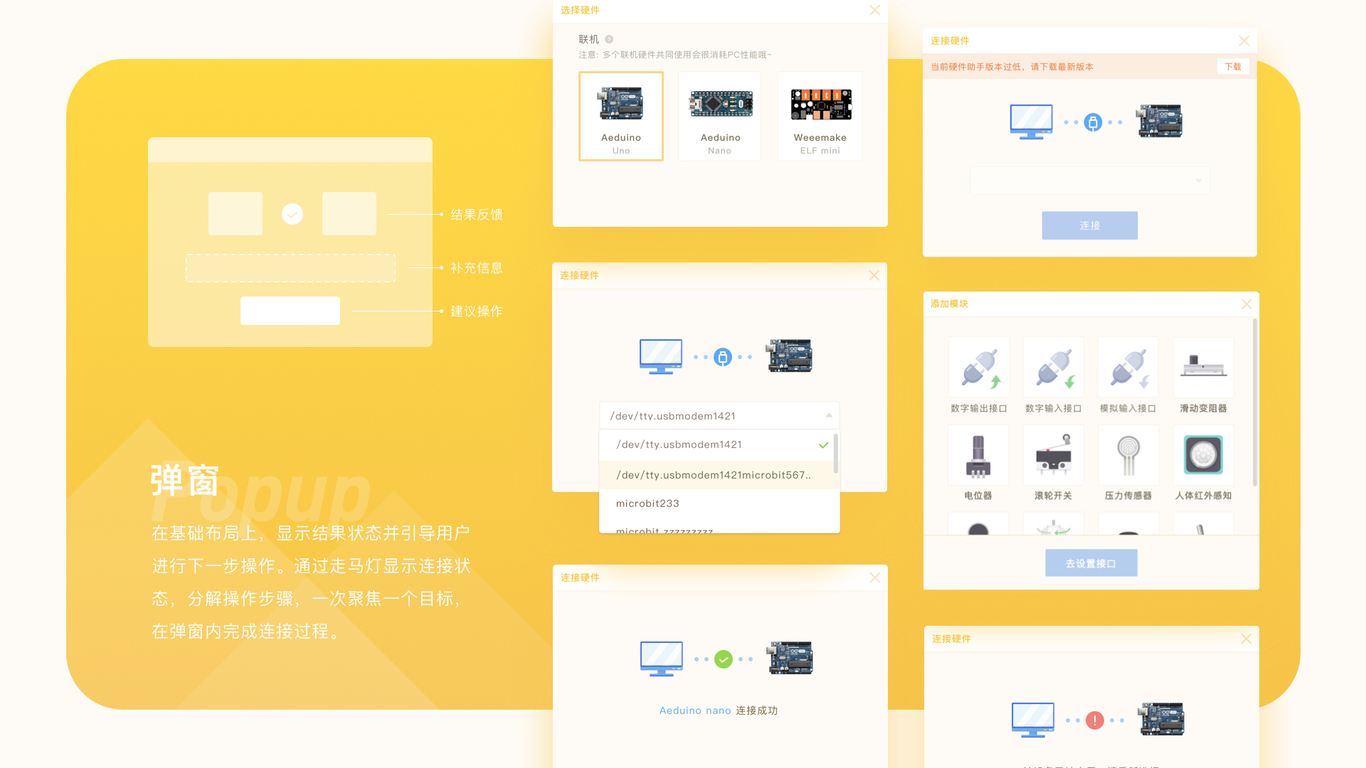Close the 连接硬件 dialog with version warning
This screenshot has width=1366, height=768.
click(x=1244, y=41)
